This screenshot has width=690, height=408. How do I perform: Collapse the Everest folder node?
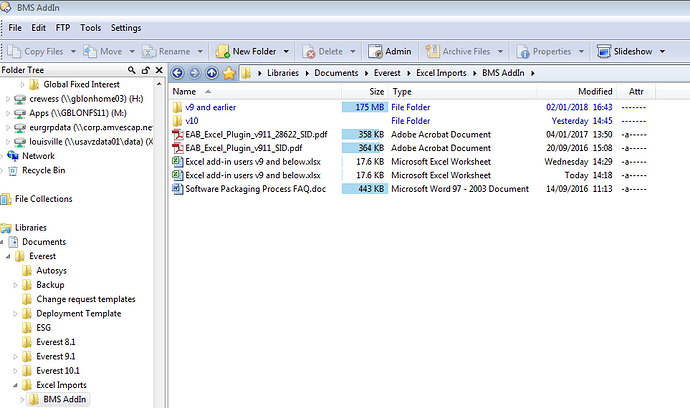(x=8, y=256)
